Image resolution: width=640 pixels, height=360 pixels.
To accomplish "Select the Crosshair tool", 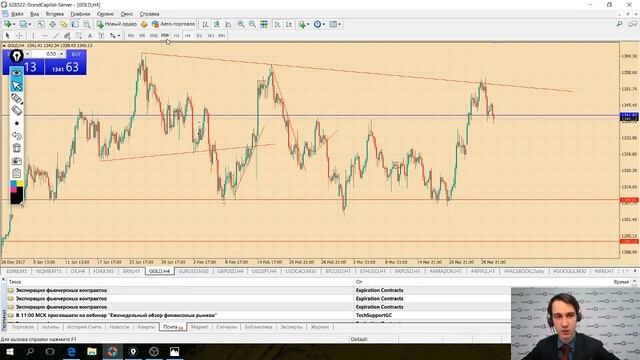I will pyautogui.click(x=19, y=36).
